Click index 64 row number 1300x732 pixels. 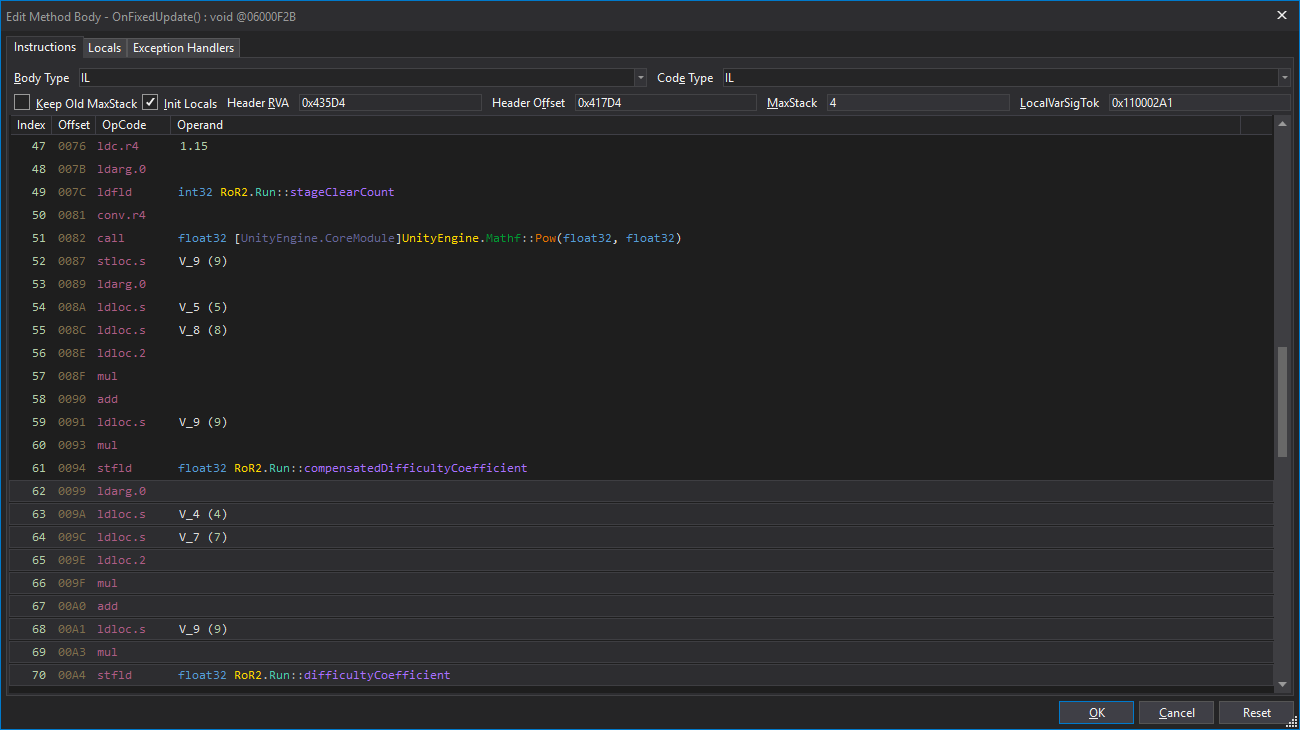click(x=39, y=537)
